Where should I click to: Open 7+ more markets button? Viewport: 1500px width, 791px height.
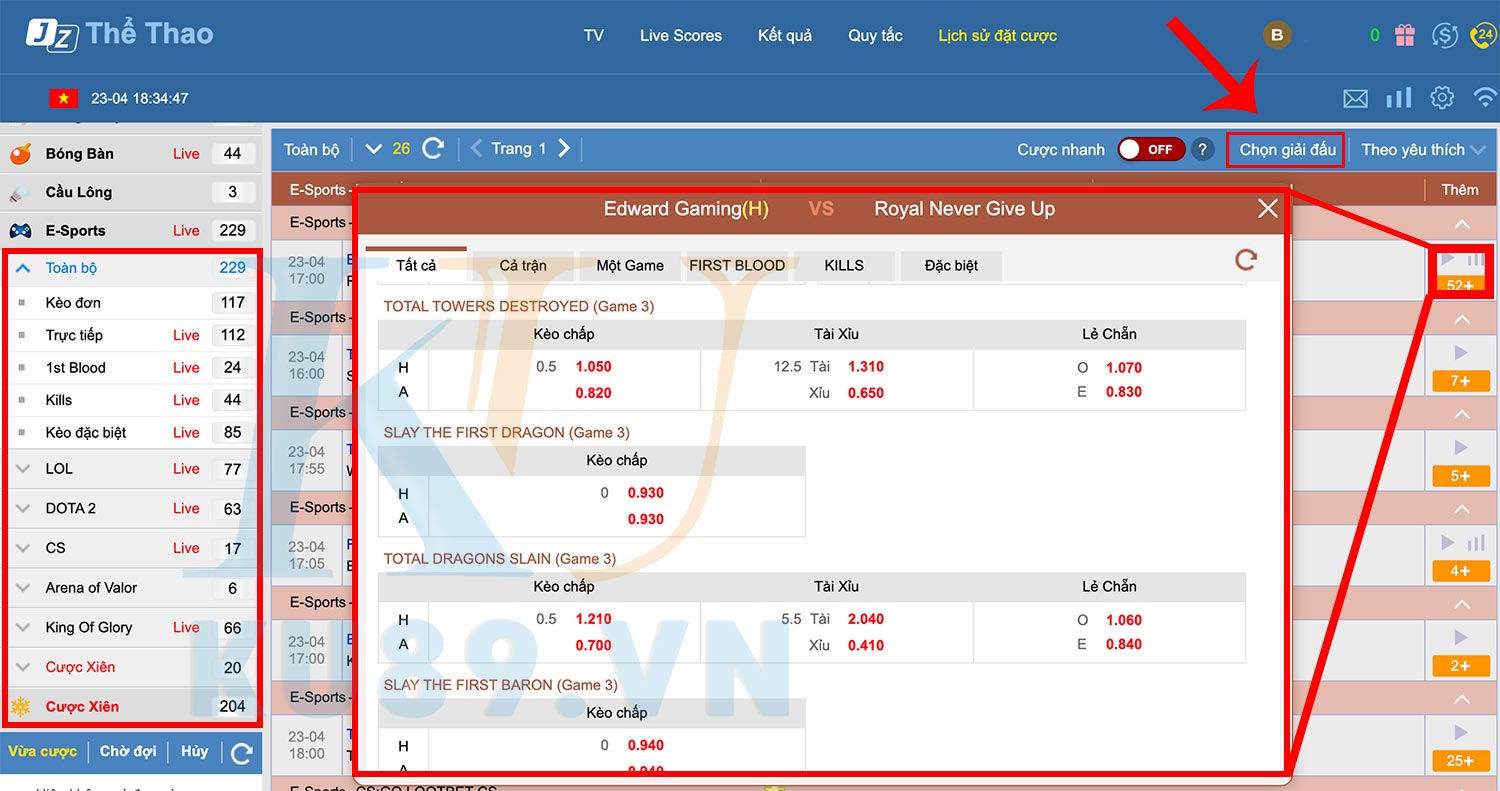[1461, 381]
